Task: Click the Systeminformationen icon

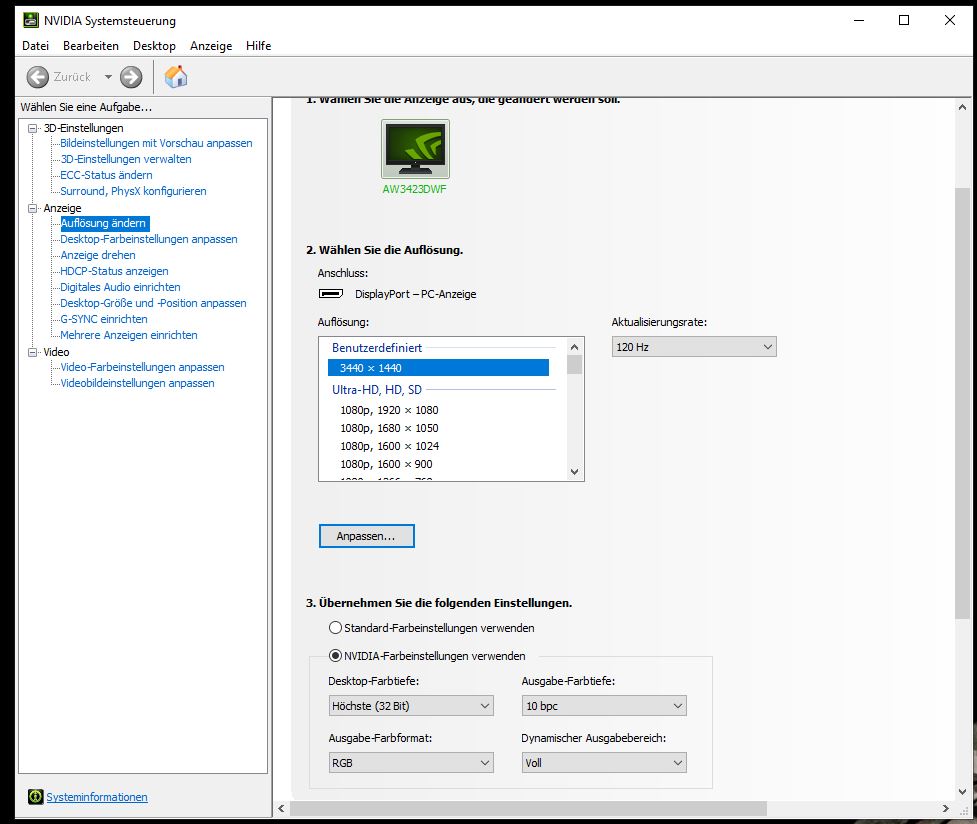Action: click(x=36, y=797)
